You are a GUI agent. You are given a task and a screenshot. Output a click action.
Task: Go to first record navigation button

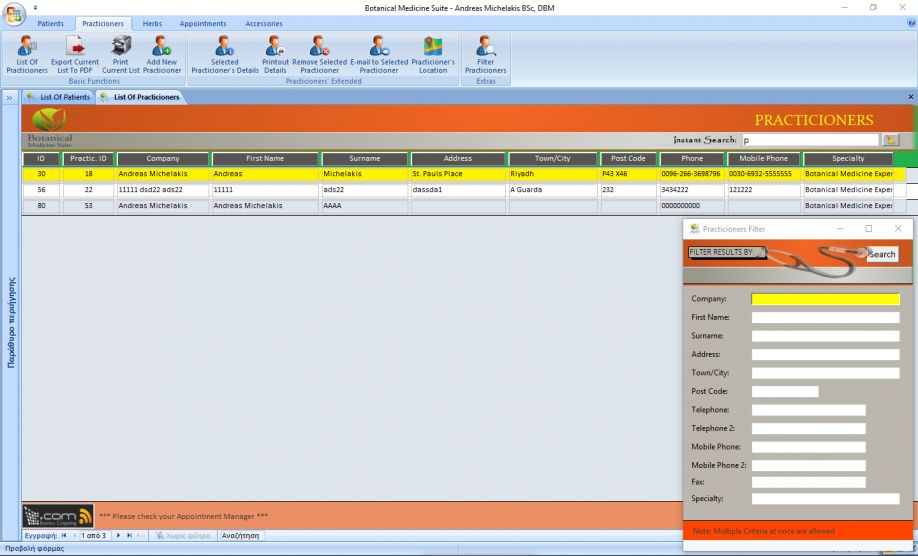[x=64, y=536]
